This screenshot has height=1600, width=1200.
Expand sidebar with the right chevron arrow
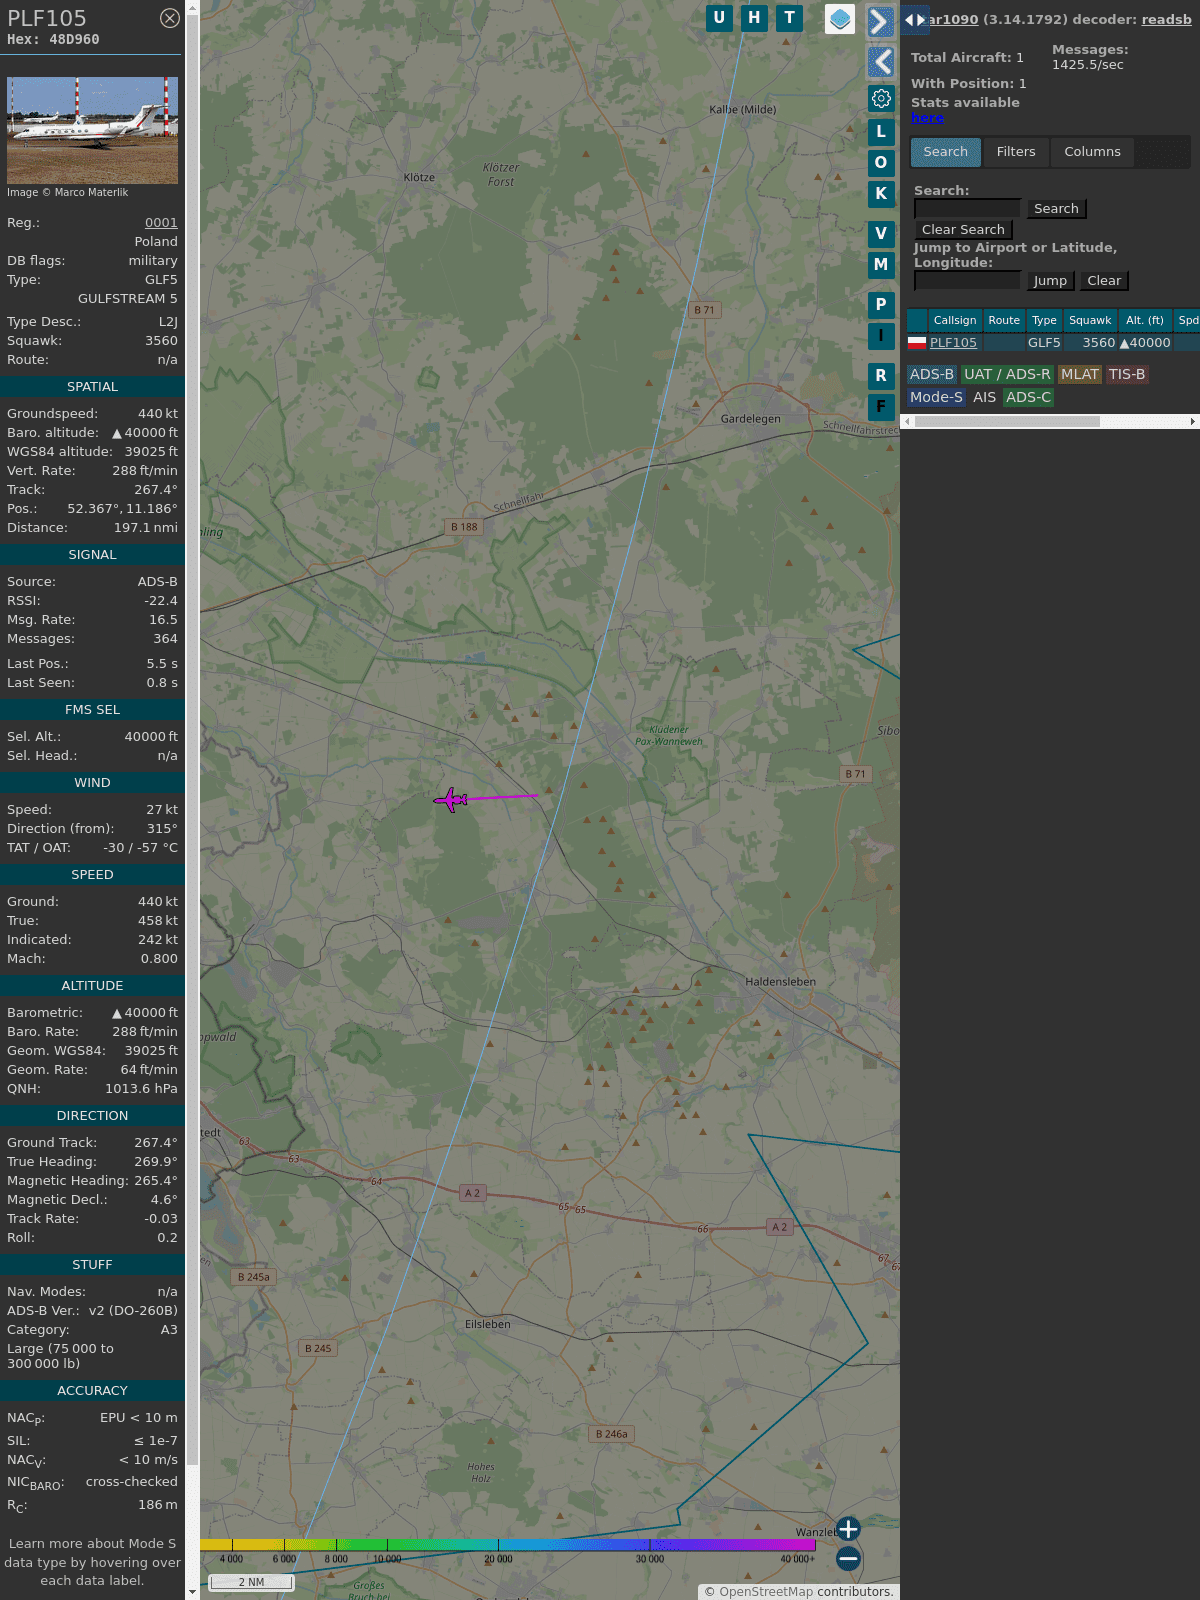(x=880, y=22)
